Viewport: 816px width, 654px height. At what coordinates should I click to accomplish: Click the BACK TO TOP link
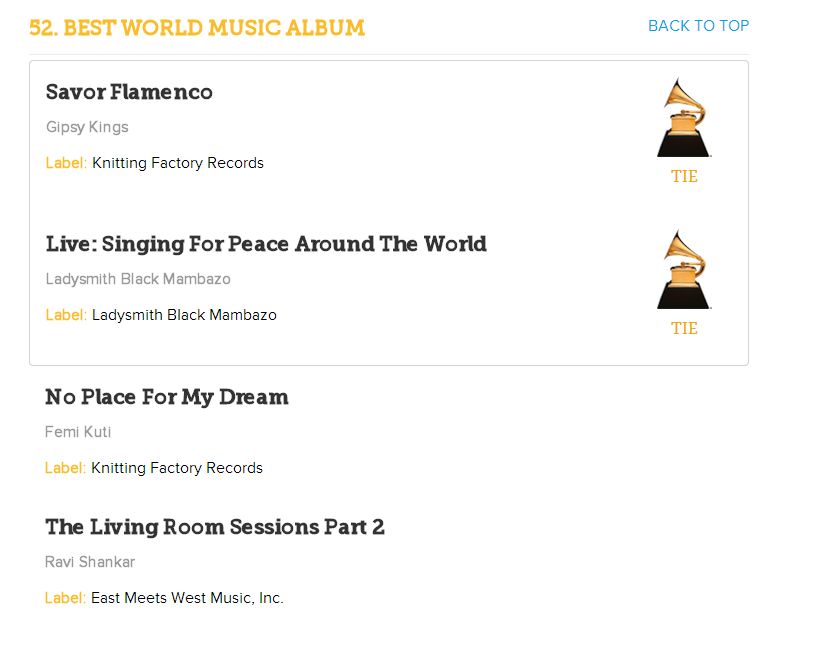(x=698, y=25)
